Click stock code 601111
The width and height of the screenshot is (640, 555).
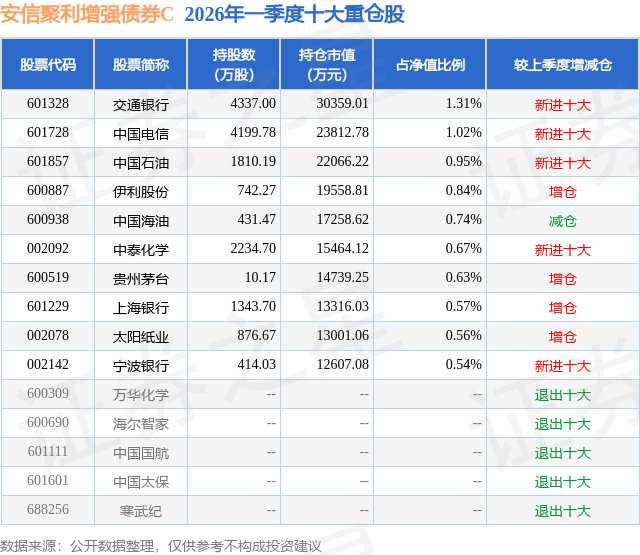point(48,451)
